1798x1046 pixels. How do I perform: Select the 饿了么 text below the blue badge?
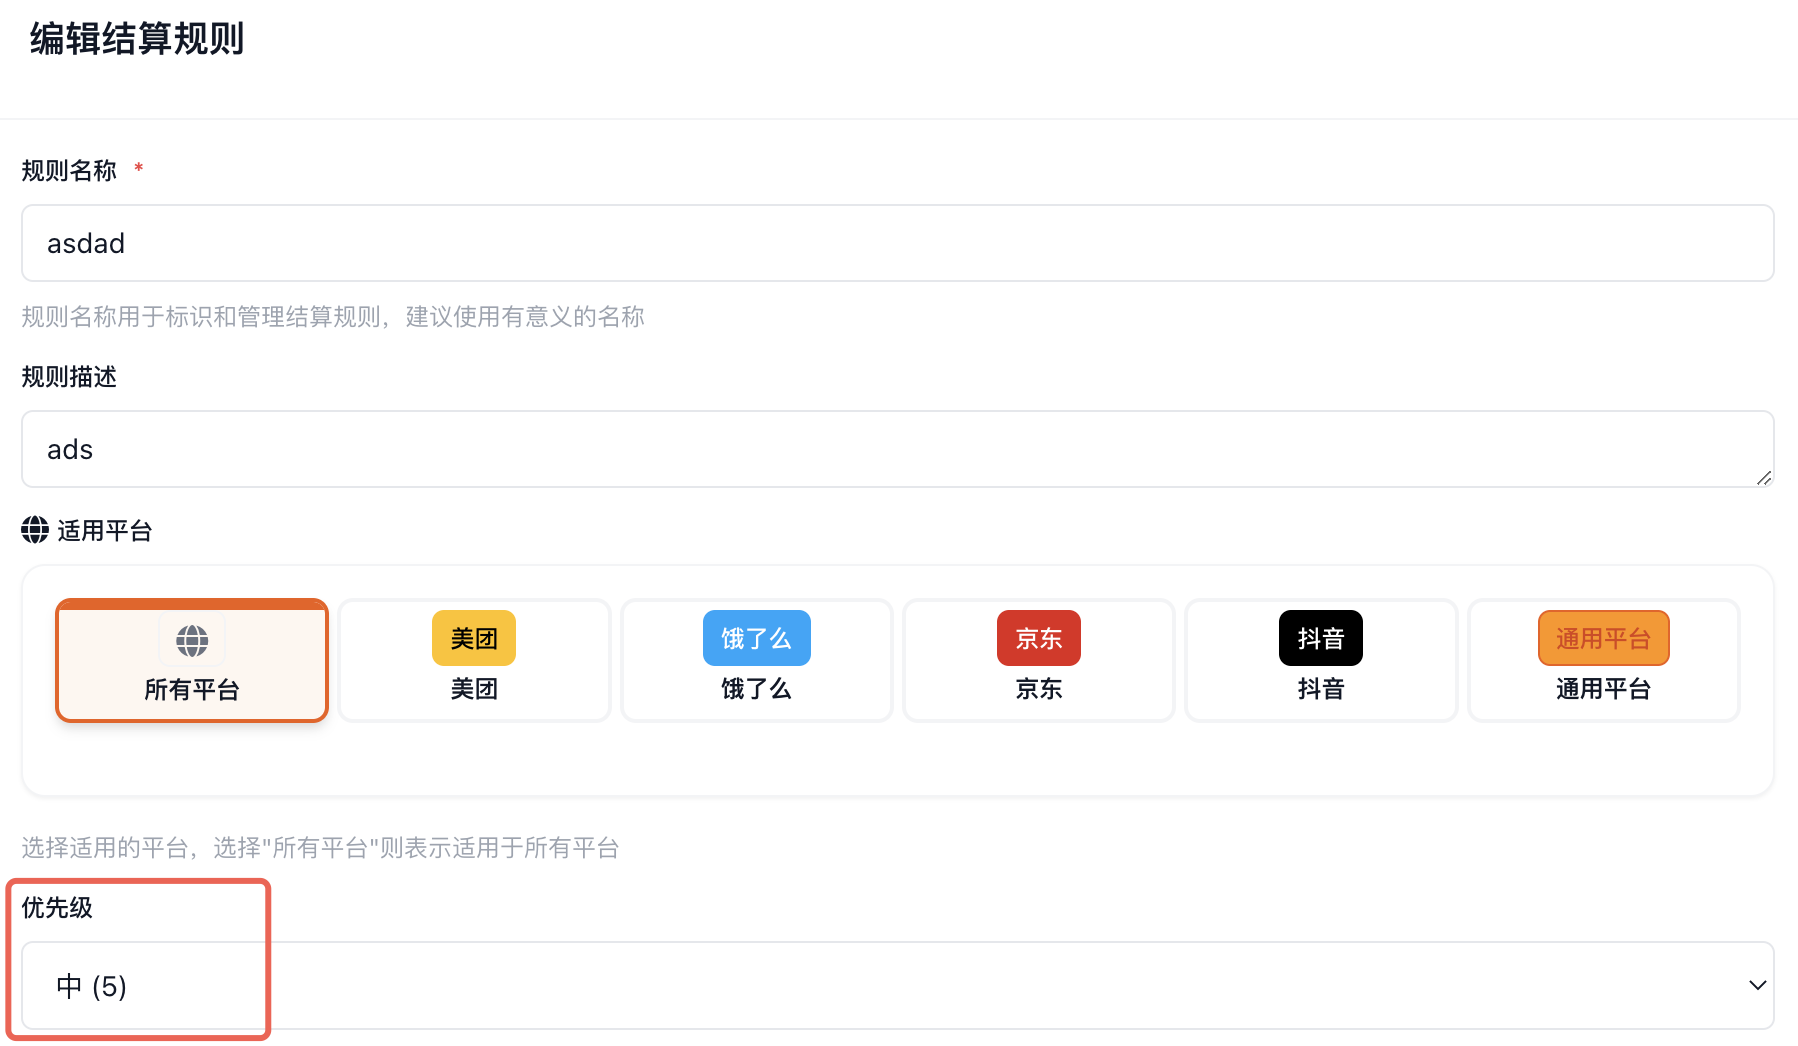[x=756, y=689]
